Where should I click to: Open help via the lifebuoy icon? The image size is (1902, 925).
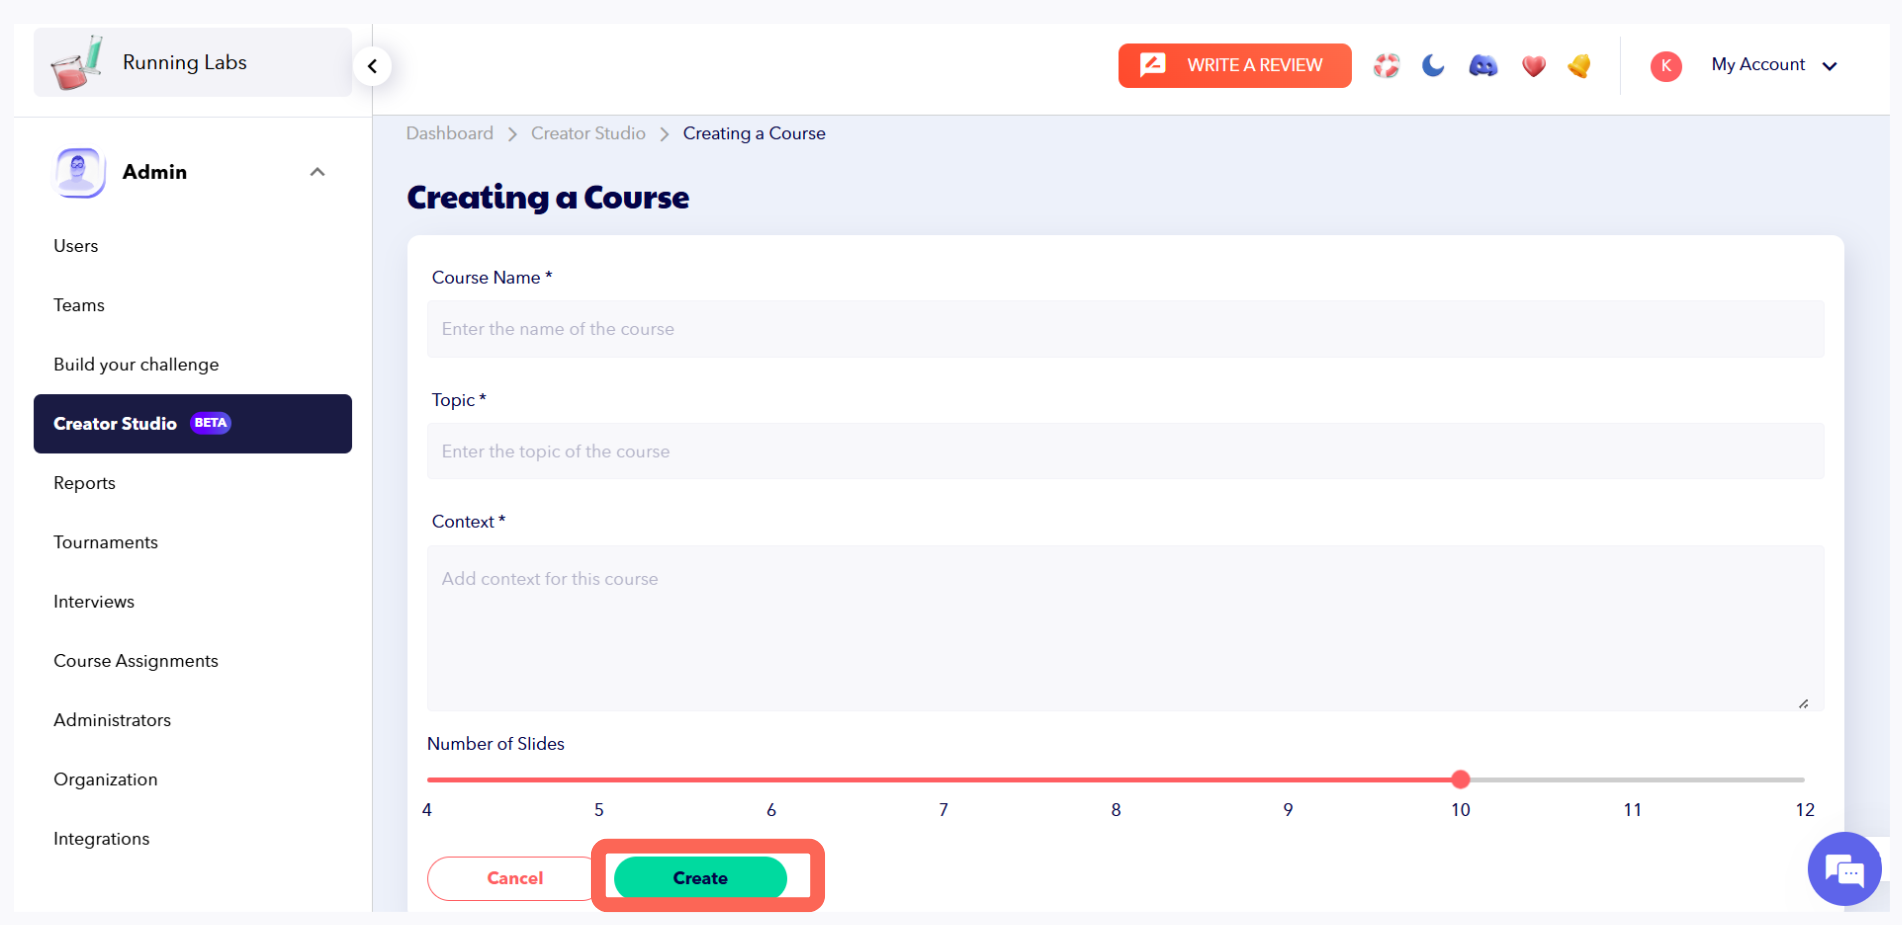(1386, 65)
